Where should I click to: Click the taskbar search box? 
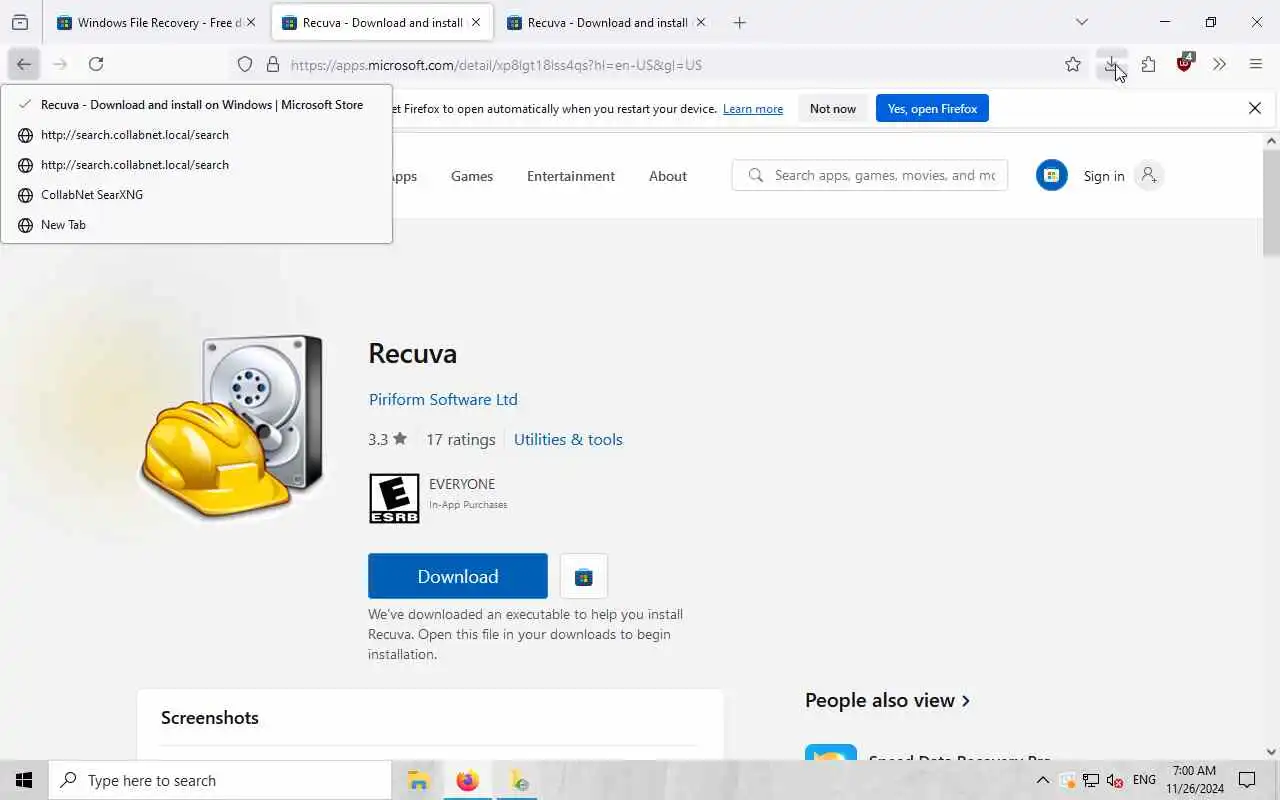[220, 780]
